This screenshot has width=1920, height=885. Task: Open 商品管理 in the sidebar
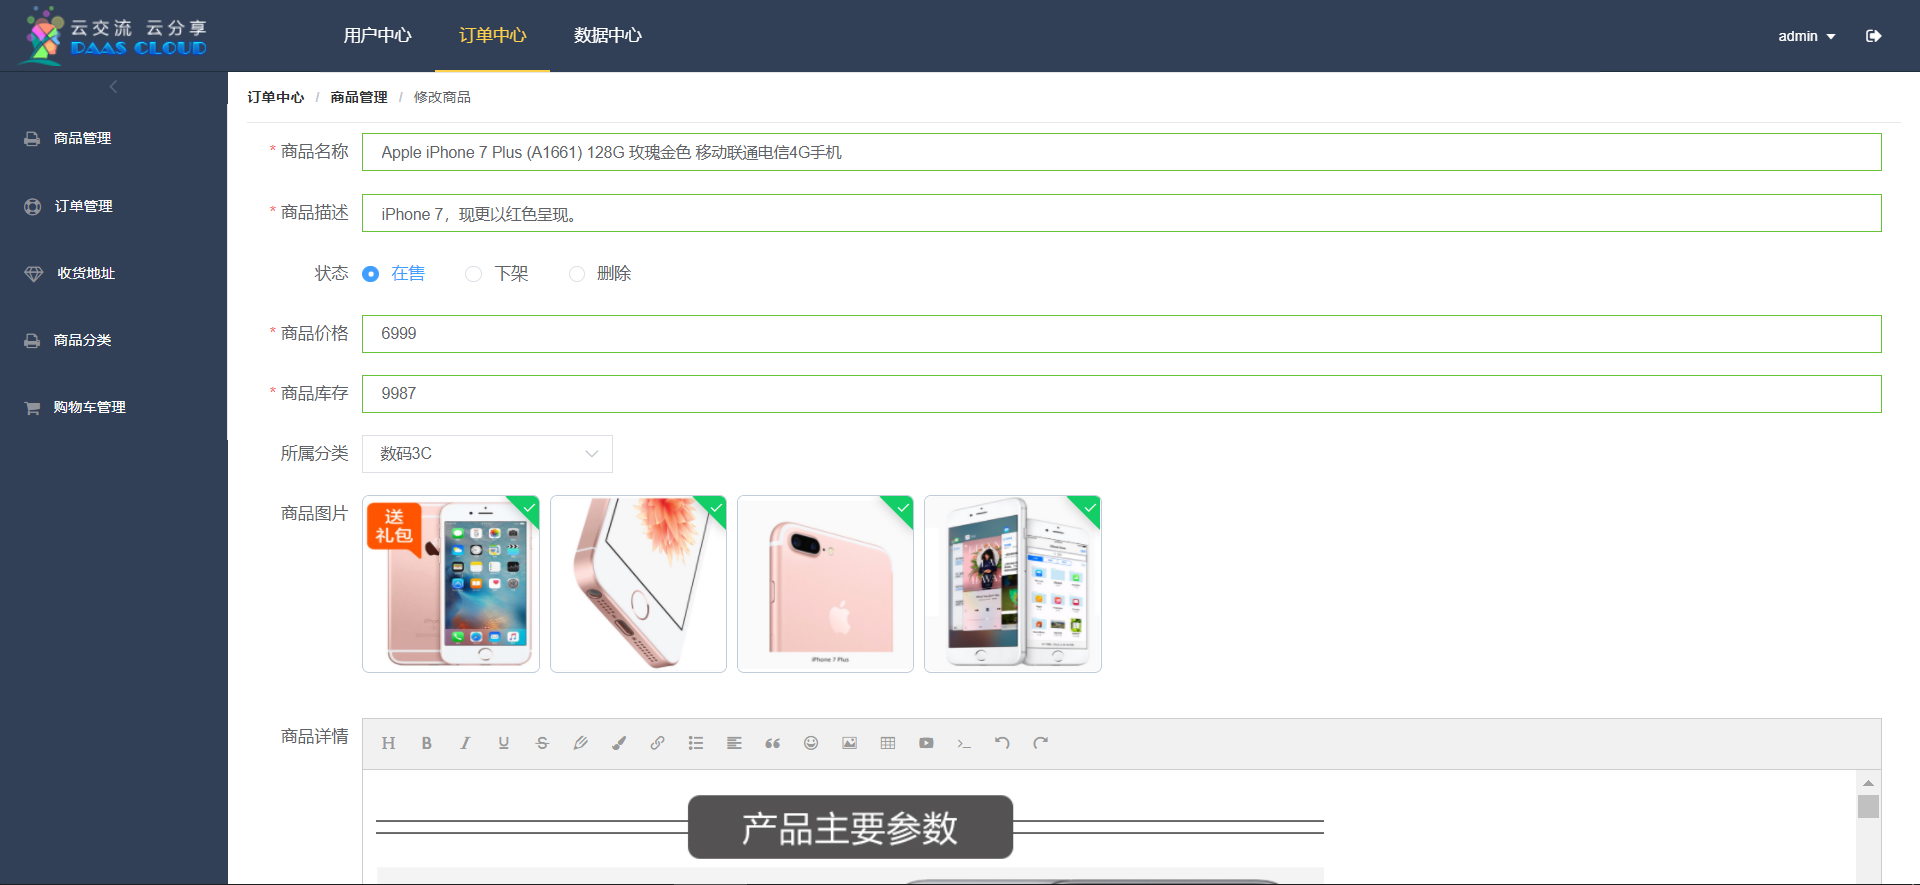[82, 139]
